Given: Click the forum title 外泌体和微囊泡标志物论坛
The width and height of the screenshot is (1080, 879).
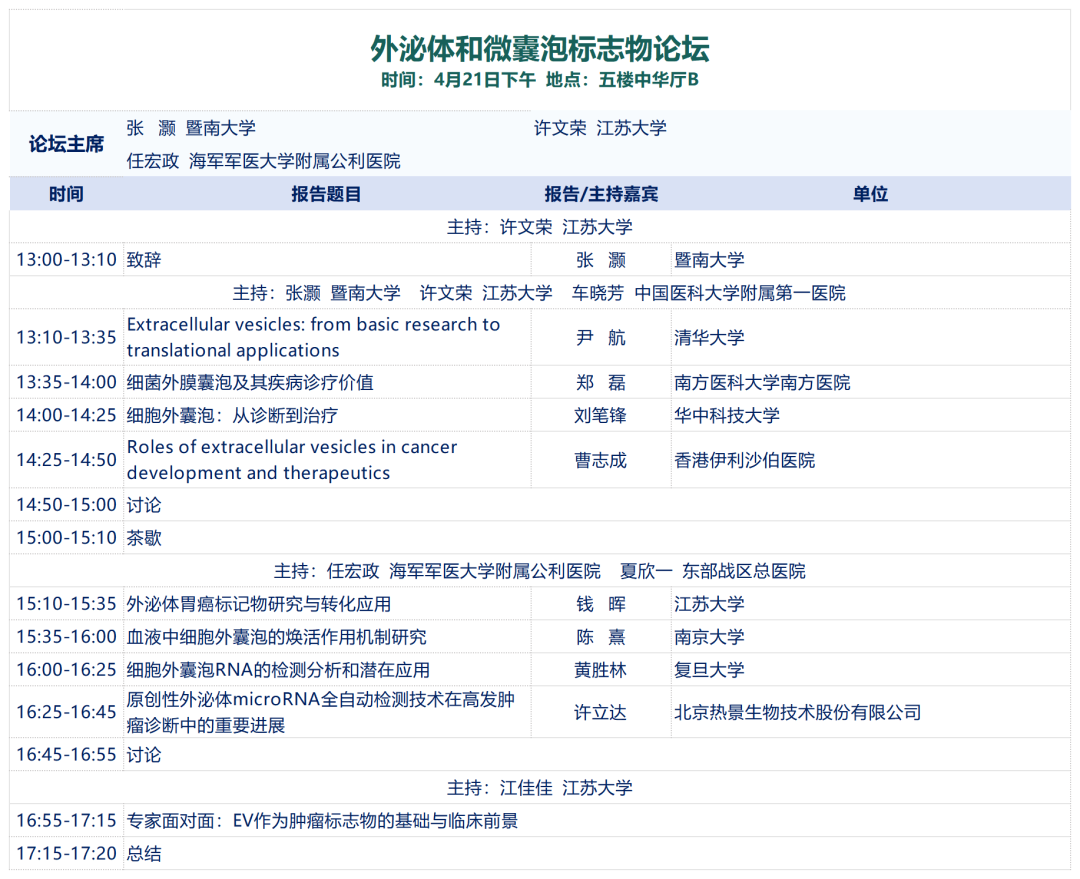Looking at the screenshot, I should (540, 47).
